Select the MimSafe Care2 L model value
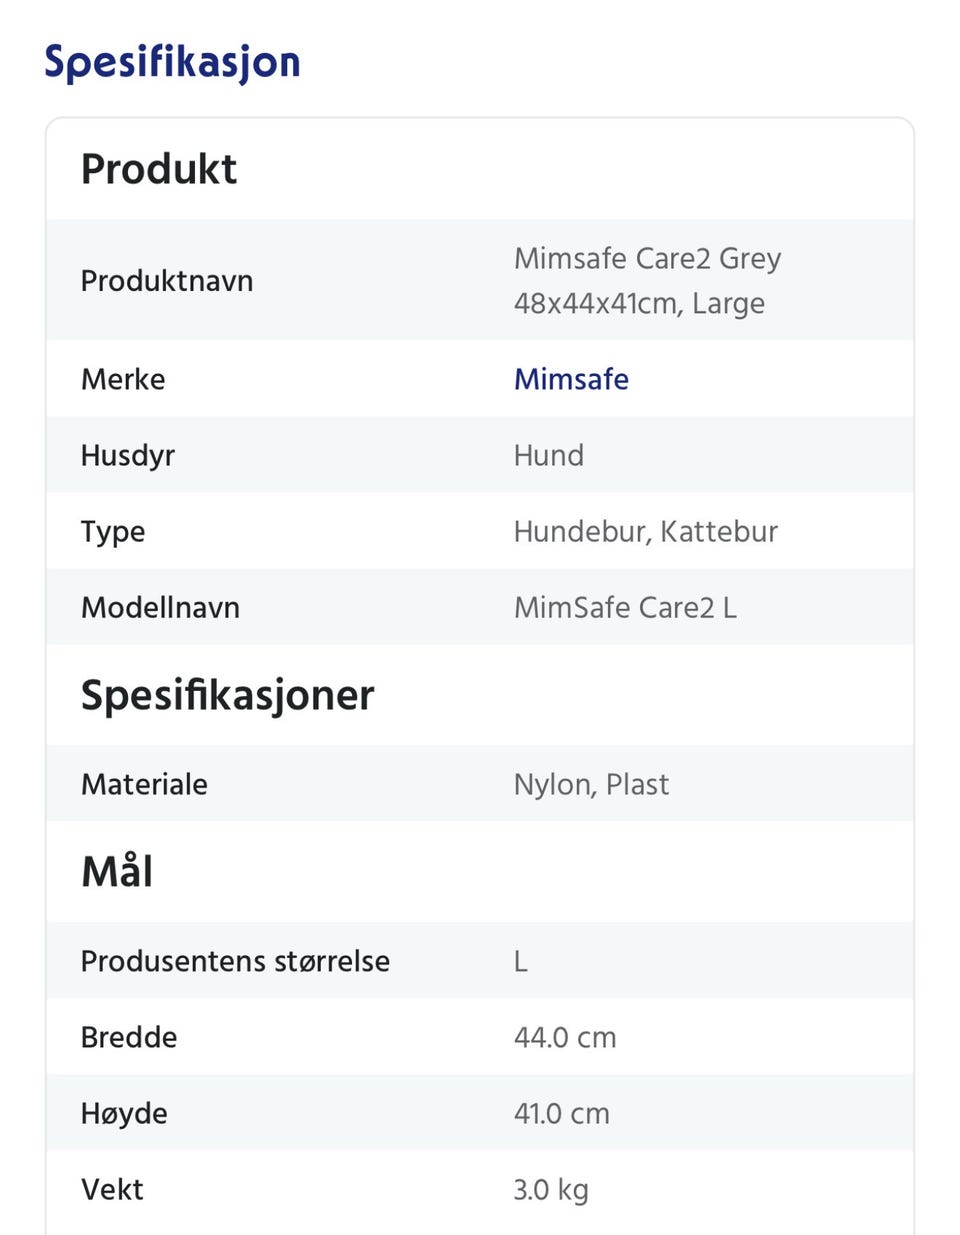The width and height of the screenshot is (960, 1235). pyautogui.click(x=625, y=607)
